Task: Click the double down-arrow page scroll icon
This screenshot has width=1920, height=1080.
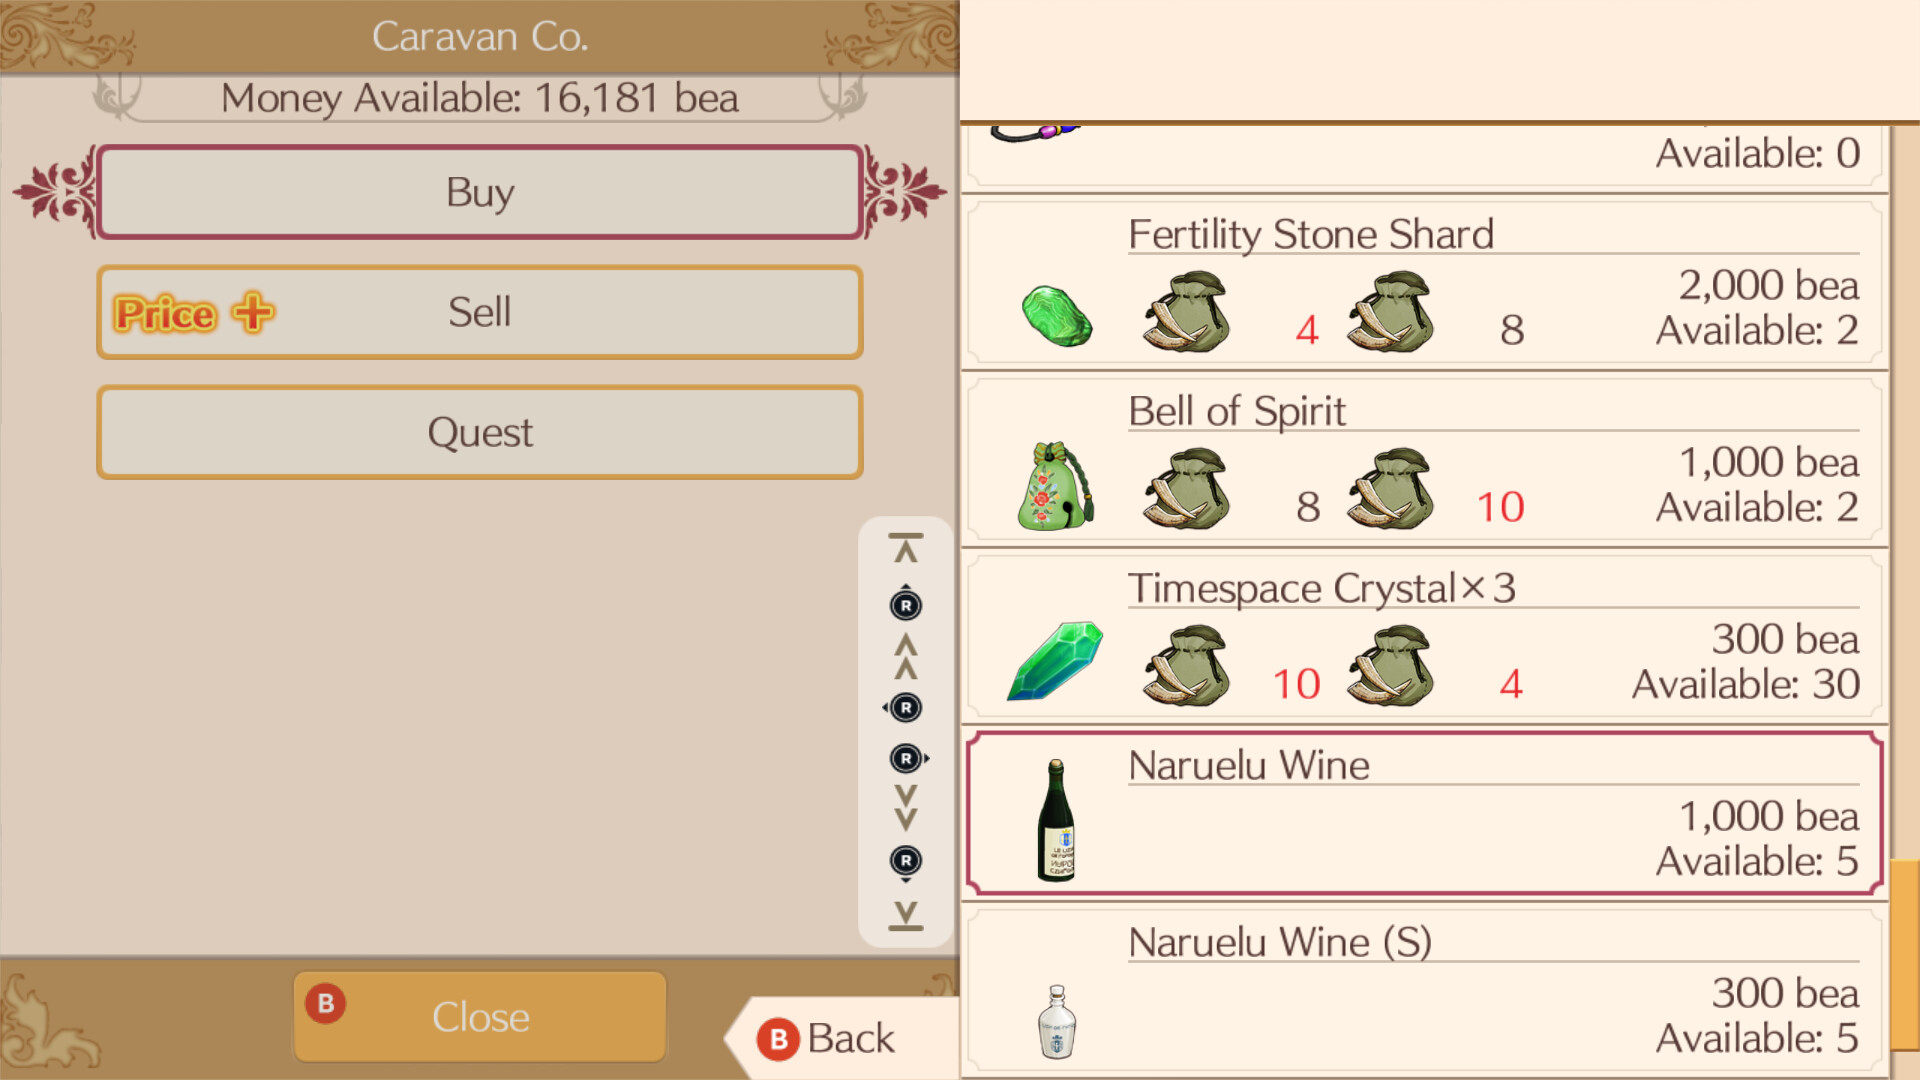Action: [x=905, y=808]
